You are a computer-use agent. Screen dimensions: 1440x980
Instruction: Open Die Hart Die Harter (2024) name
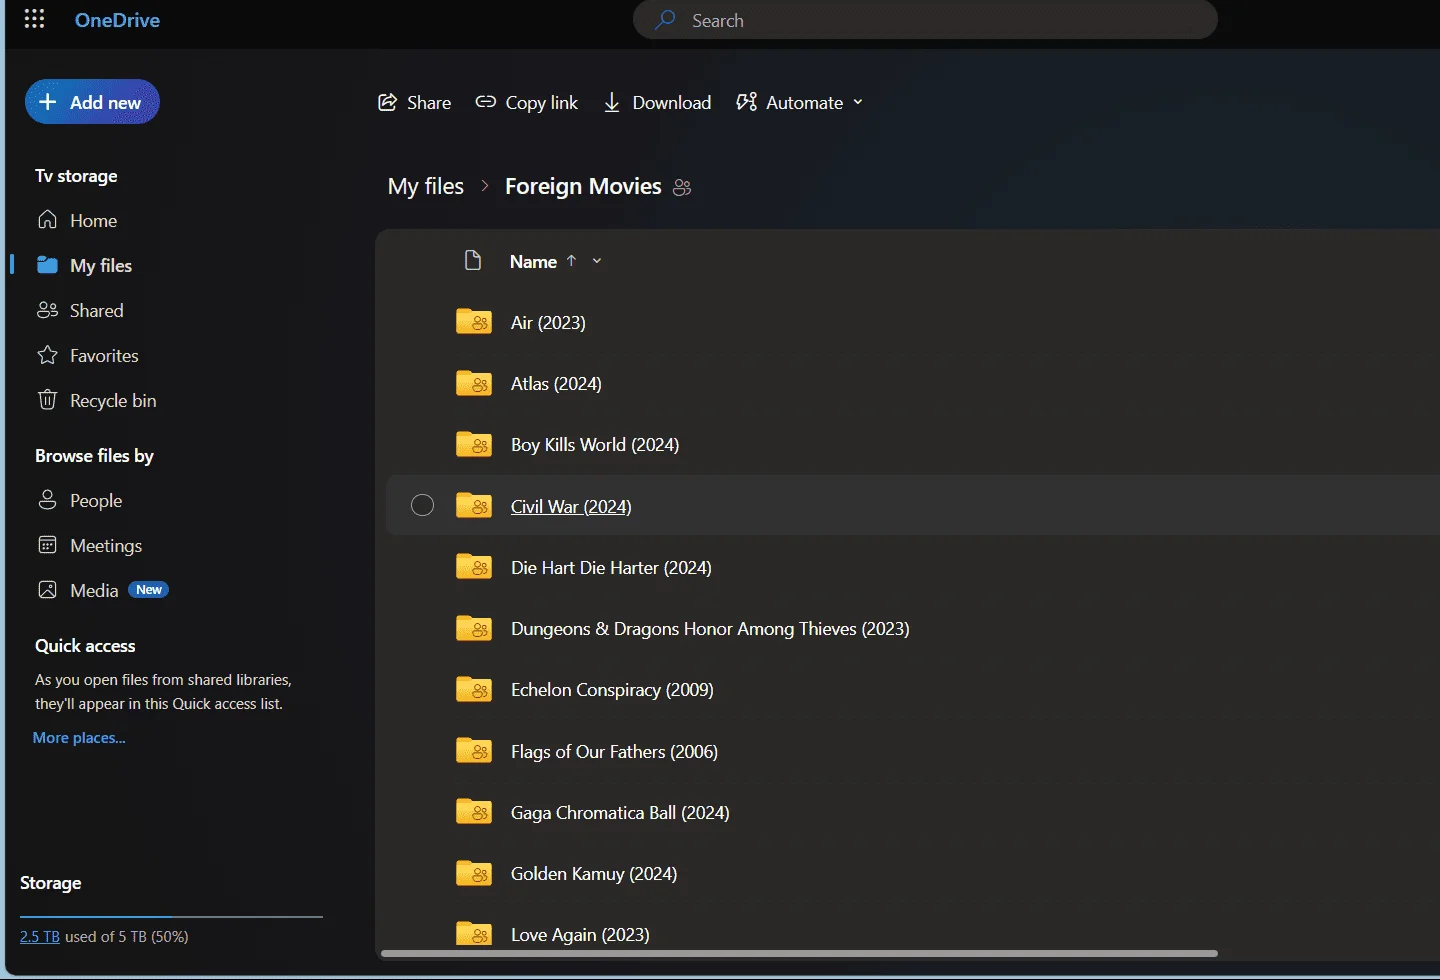611,567
